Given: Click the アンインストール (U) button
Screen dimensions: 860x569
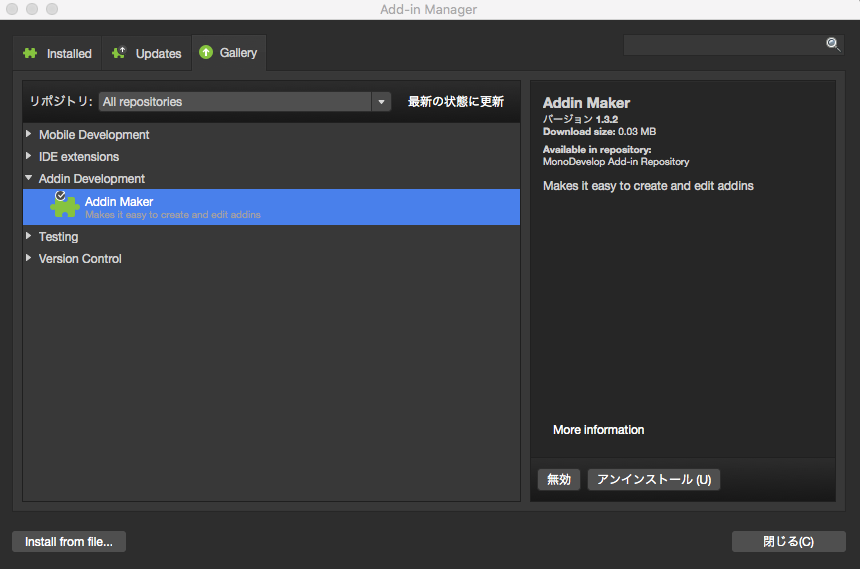Looking at the screenshot, I should point(654,480).
